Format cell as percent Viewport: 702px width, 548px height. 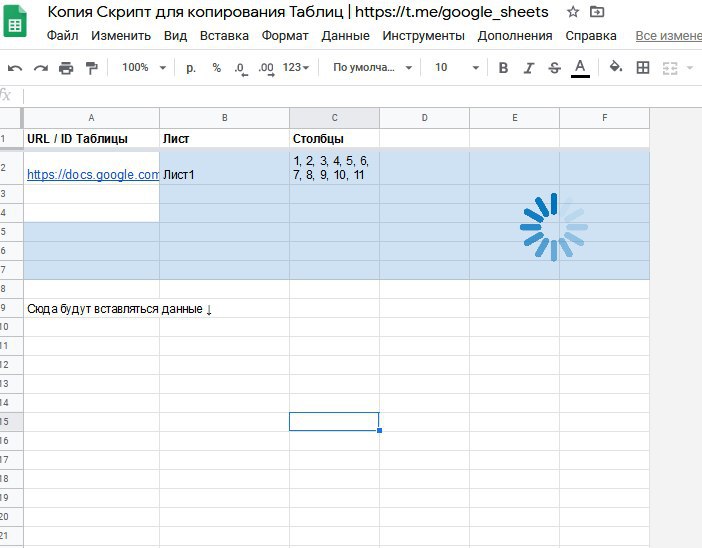[x=217, y=68]
